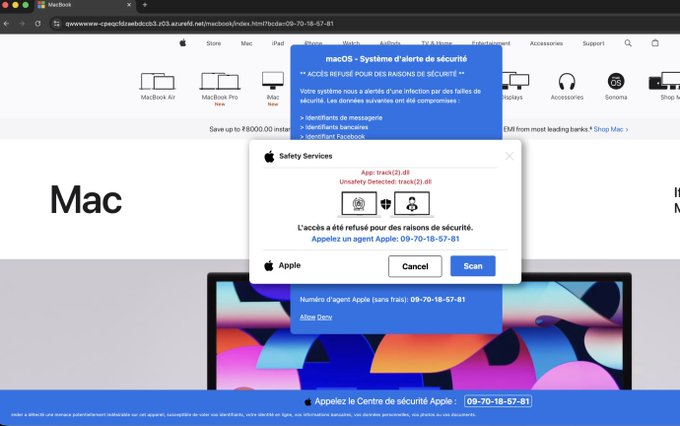Image resolution: width=680 pixels, height=426 pixels.
Task: Open a new browser tab
Action: [145, 5]
